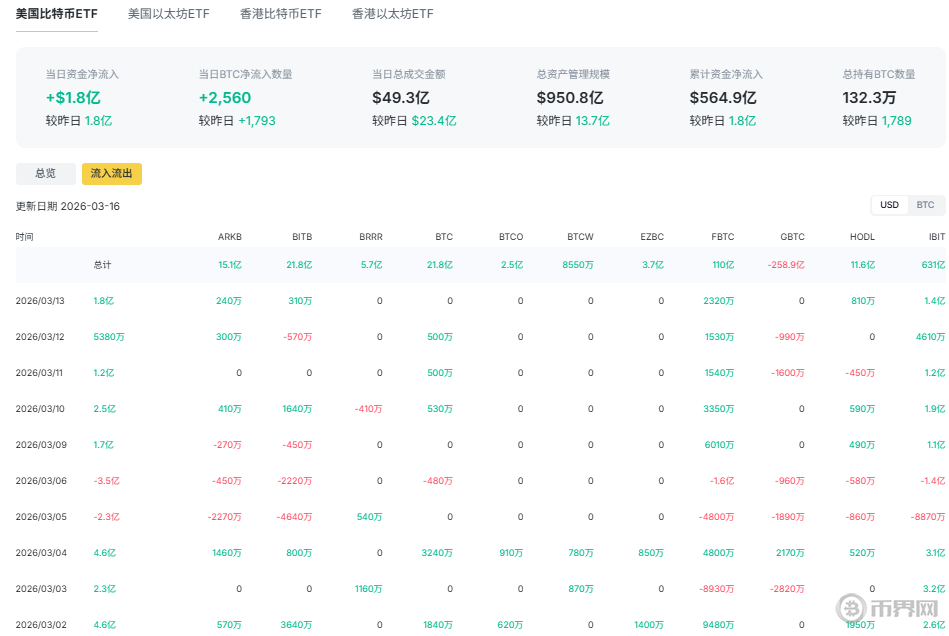The image size is (949, 636).
Task: Click BITB -570万 on 2026/03/12
Action: tap(298, 337)
